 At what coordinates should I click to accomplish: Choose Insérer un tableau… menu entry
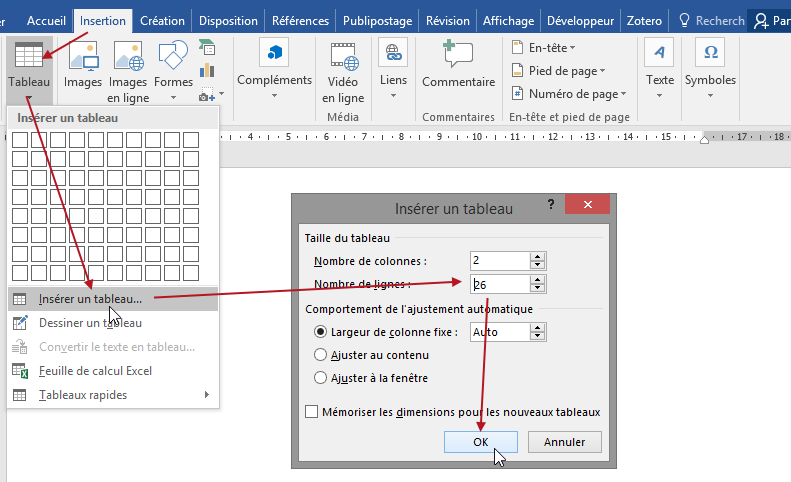click(114, 299)
